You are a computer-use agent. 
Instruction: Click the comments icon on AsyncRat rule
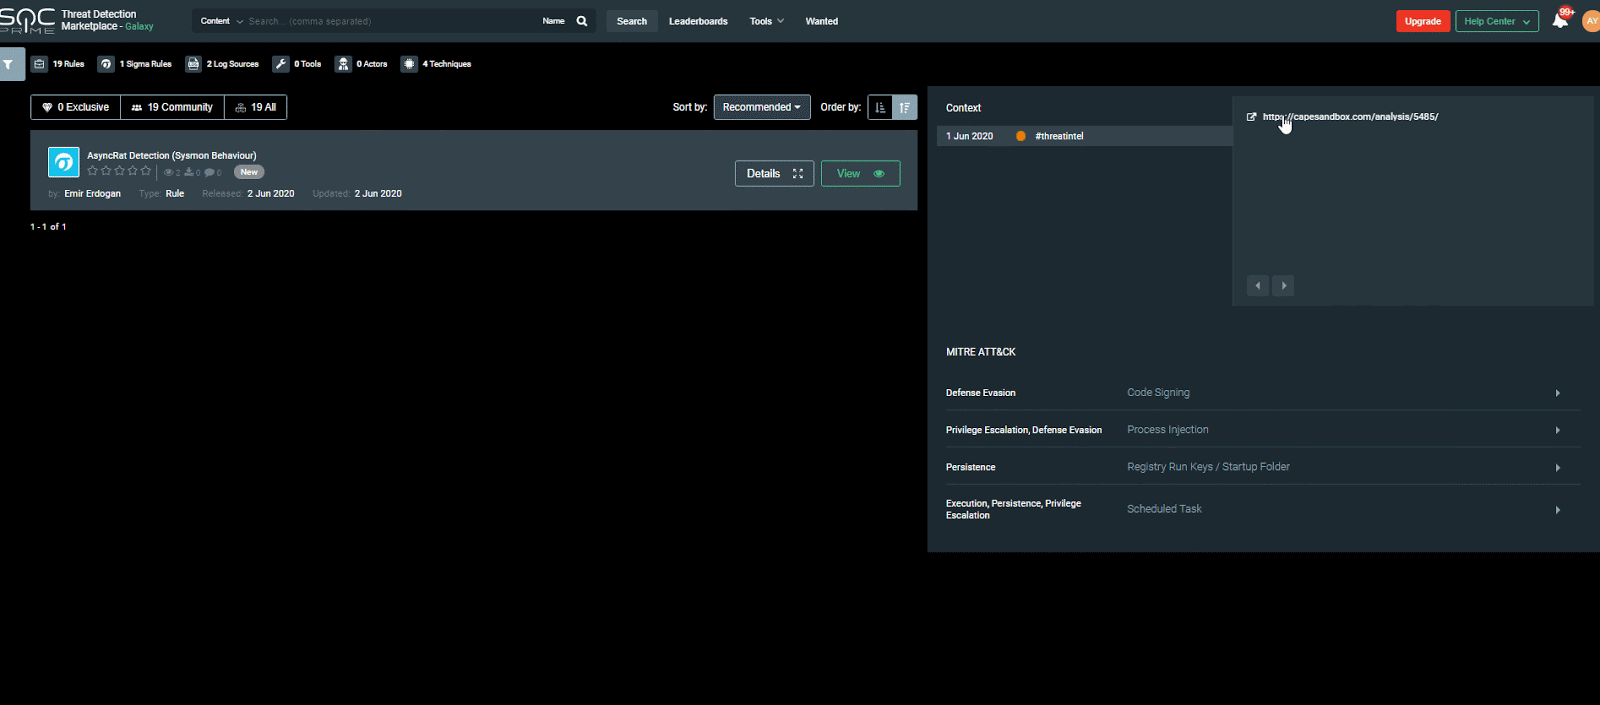point(209,173)
